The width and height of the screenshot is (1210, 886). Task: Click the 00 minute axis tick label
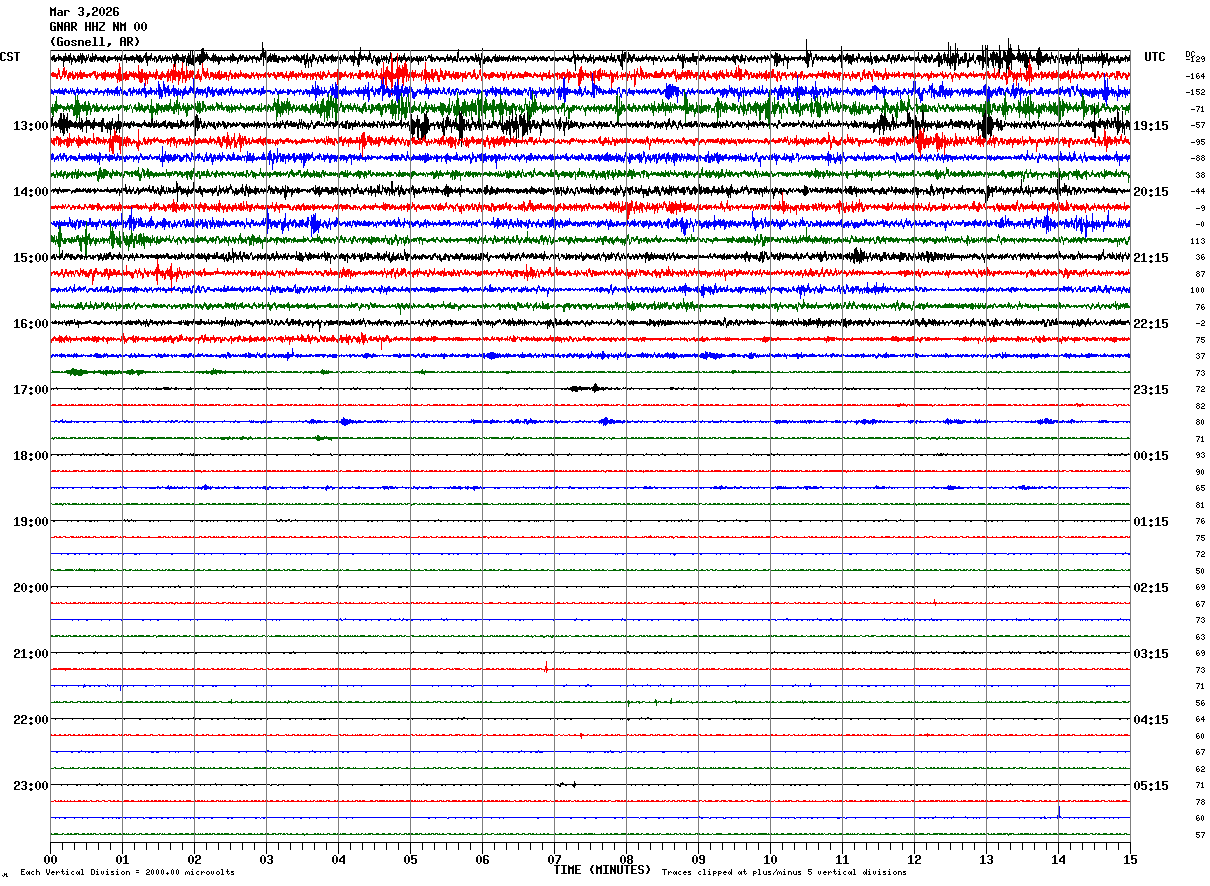[50, 859]
